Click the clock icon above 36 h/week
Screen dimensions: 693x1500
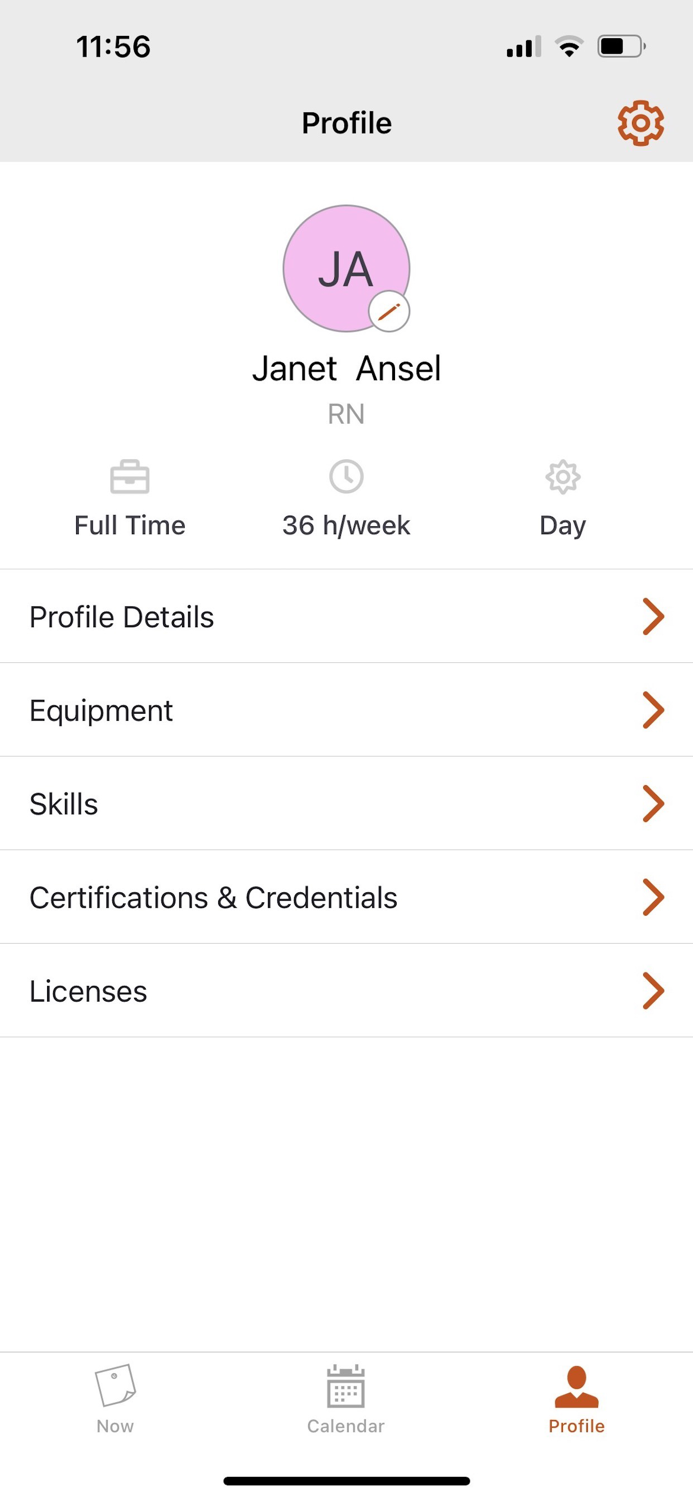[346, 477]
